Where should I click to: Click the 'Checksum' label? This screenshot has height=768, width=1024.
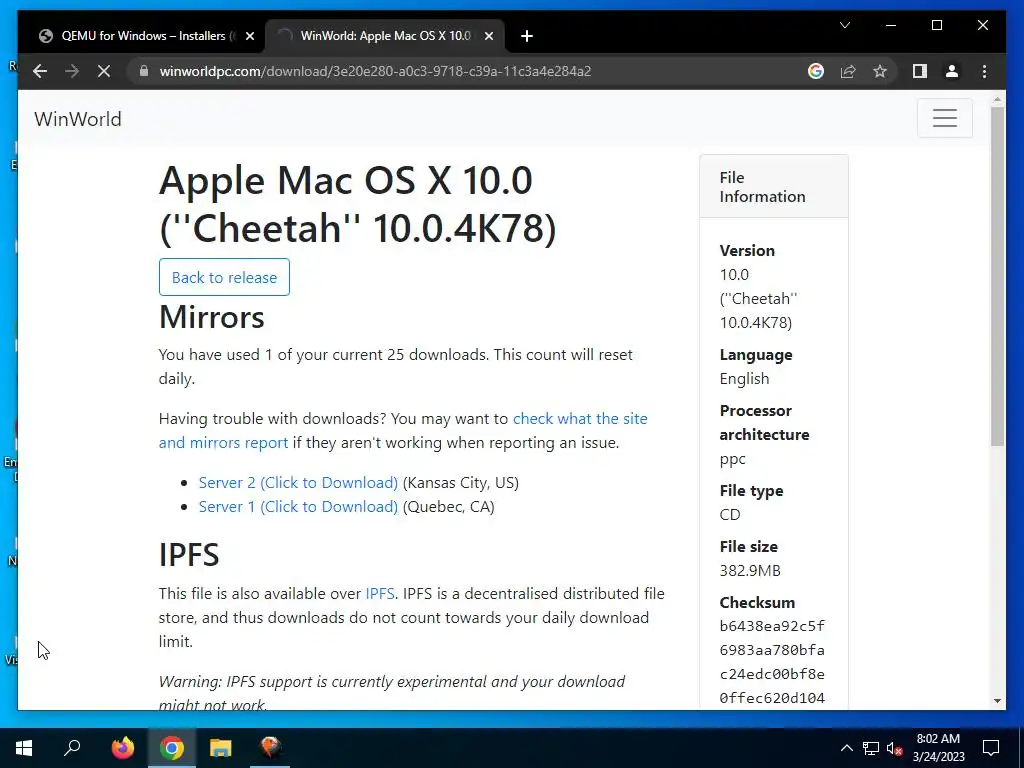tap(757, 602)
